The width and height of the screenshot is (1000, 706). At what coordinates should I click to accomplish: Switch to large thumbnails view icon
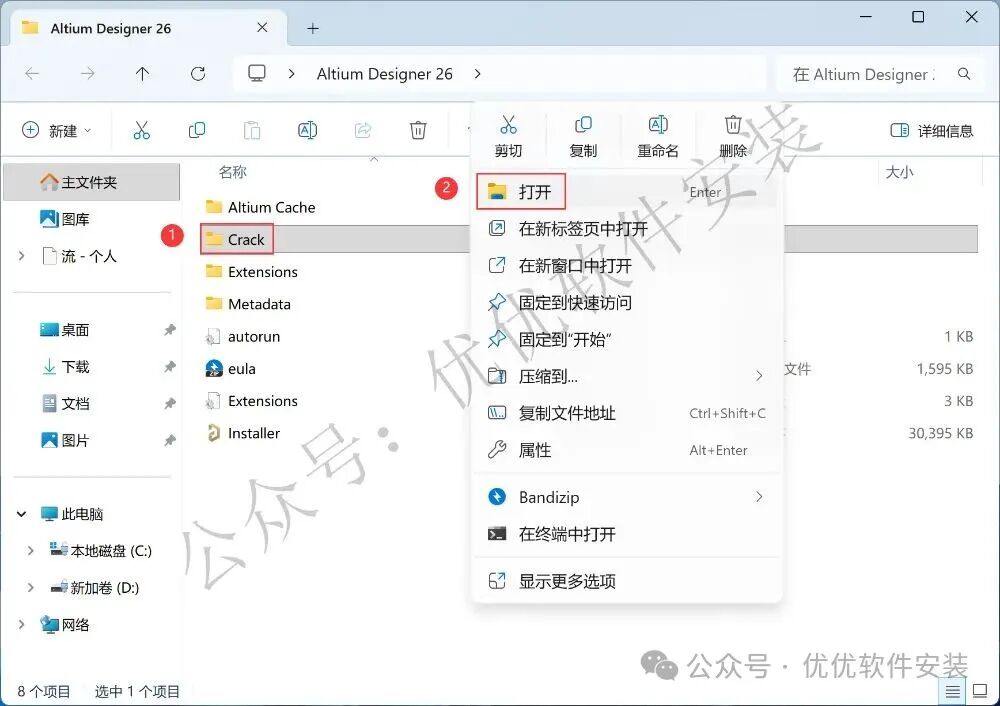point(980,691)
